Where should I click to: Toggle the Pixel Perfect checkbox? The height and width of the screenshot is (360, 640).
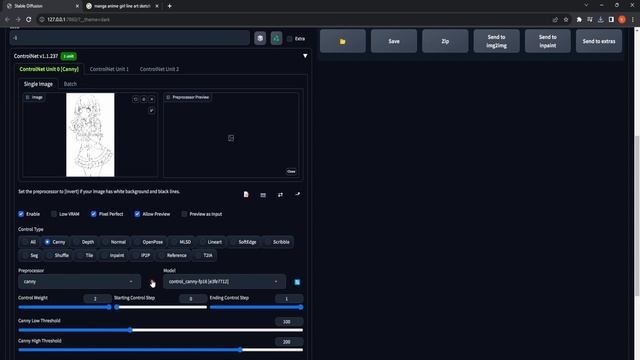(x=93, y=214)
